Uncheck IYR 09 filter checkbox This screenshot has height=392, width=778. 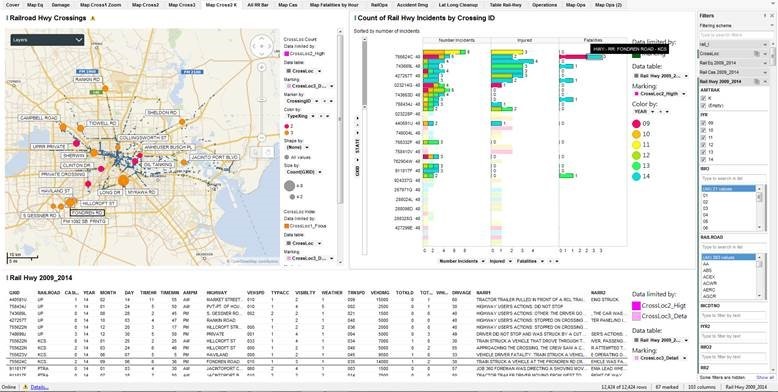703,123
